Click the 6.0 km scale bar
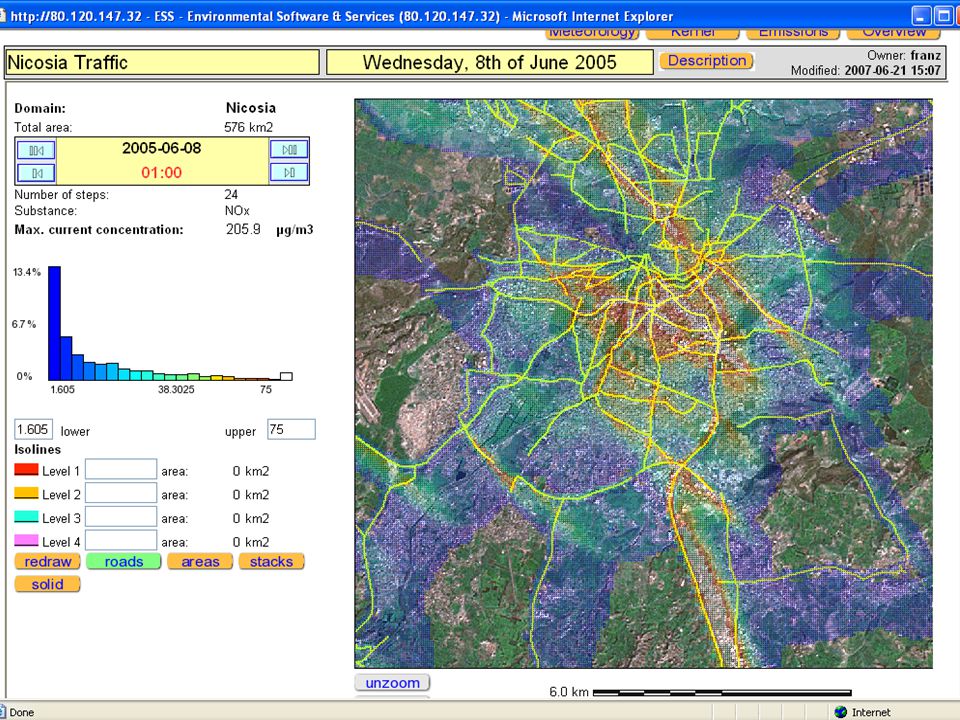Image resolution: width=960 pixels, height=720 pixels. coord(722,692)
